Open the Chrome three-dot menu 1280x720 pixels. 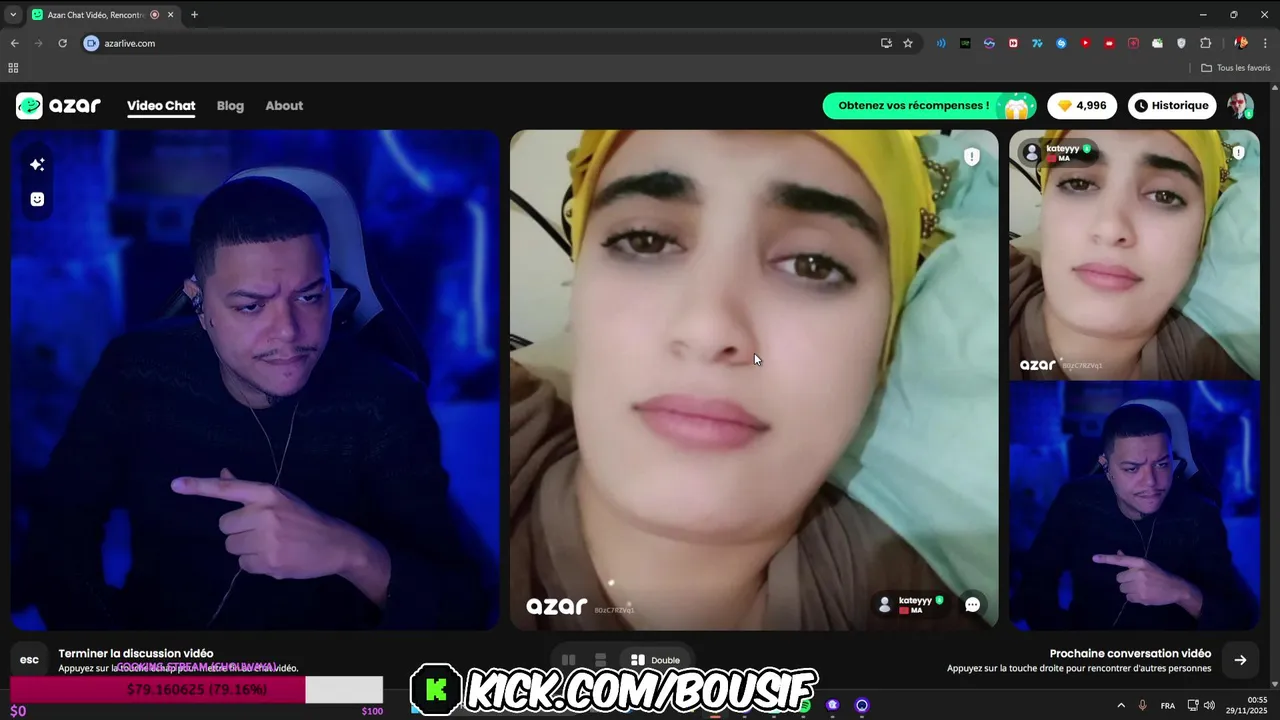coord(1266,43)
